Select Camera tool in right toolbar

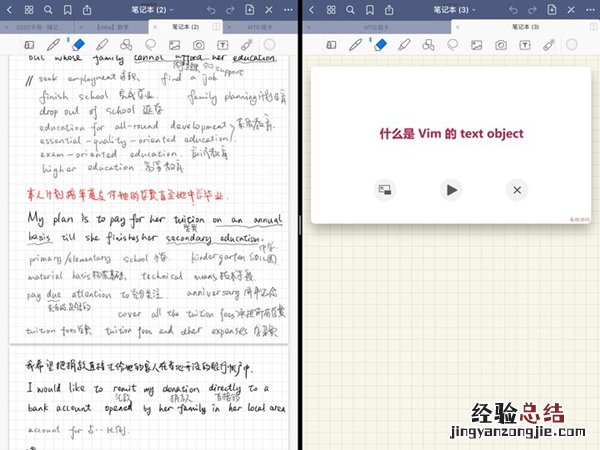(501, 45)
